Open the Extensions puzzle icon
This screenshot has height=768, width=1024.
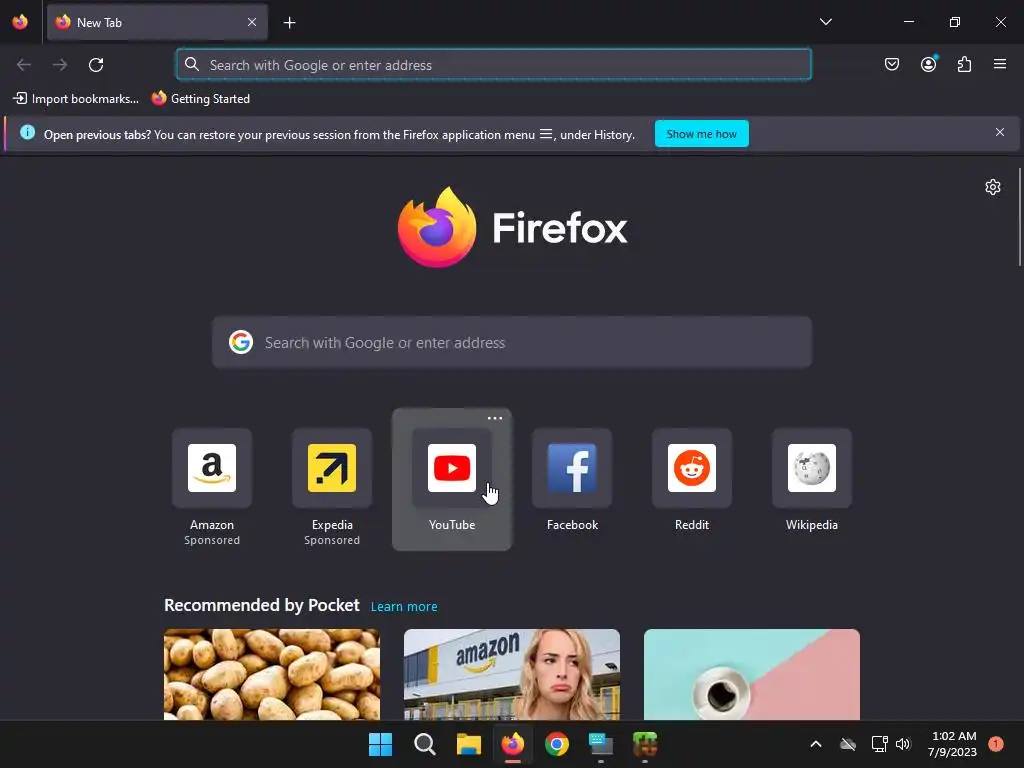965,64
